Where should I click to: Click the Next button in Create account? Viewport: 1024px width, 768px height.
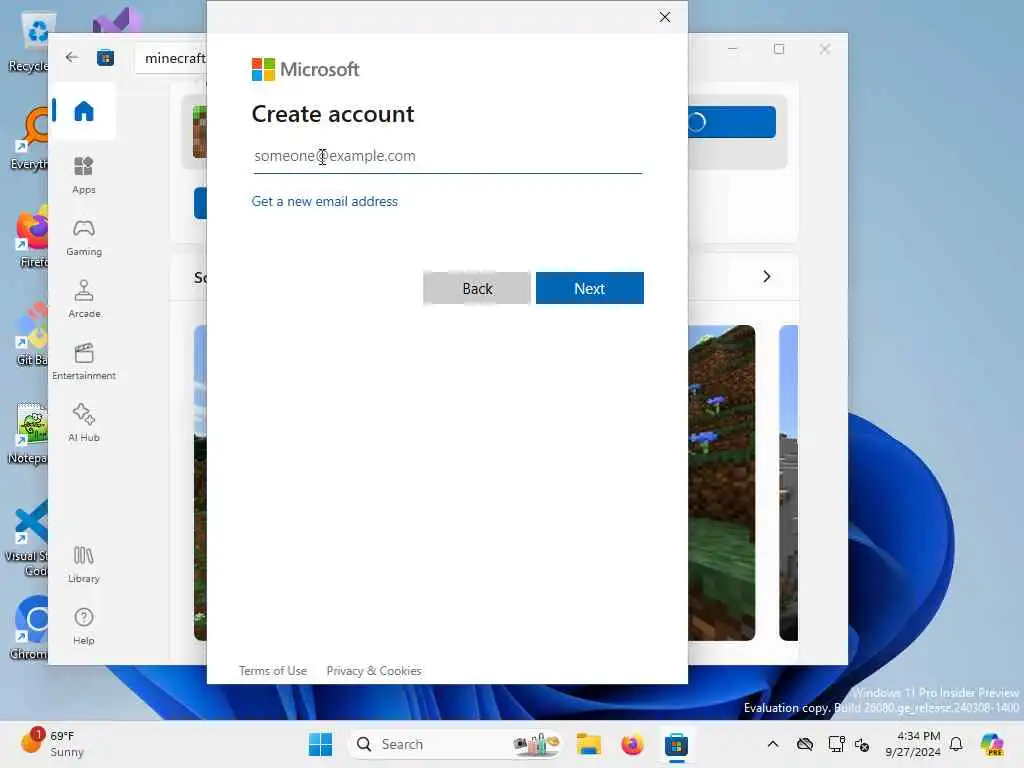click(590, 288)
